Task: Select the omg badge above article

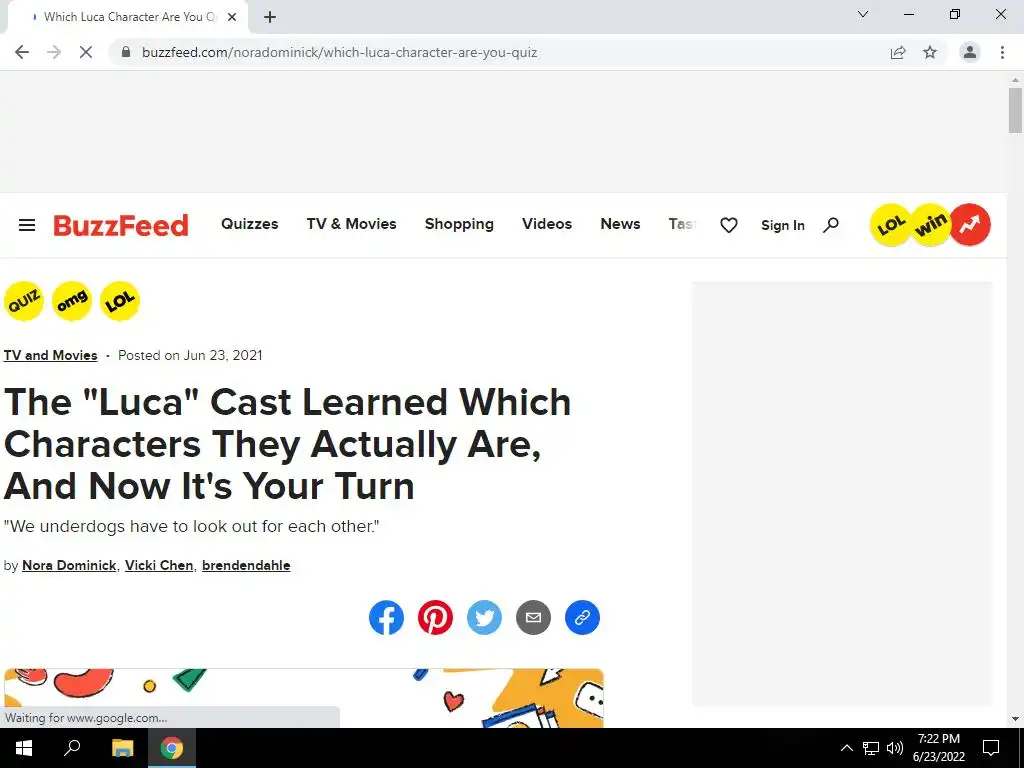Action: click(72, 301)
